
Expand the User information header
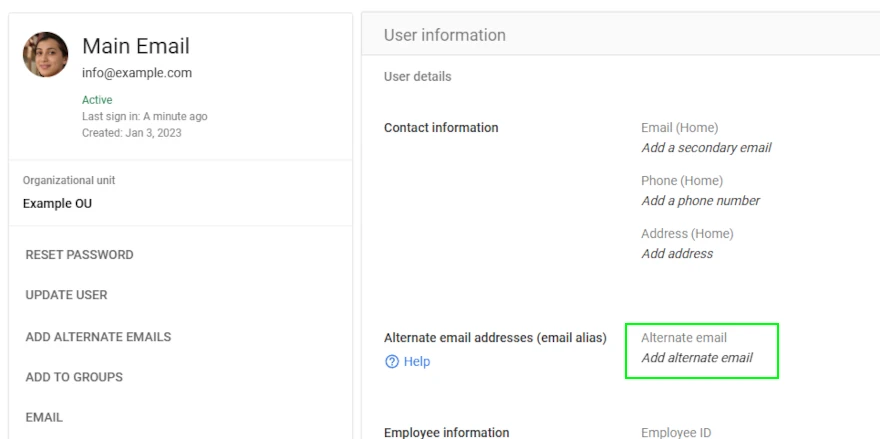pyautogui.click(x=445, y=35)
